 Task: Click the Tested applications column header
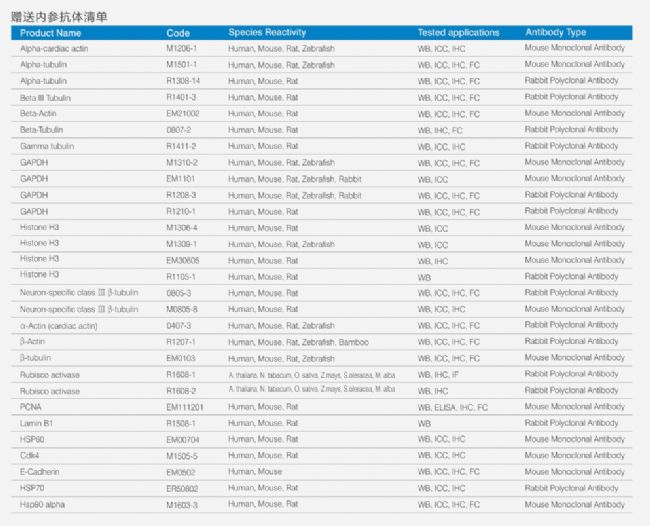point(458,33)
